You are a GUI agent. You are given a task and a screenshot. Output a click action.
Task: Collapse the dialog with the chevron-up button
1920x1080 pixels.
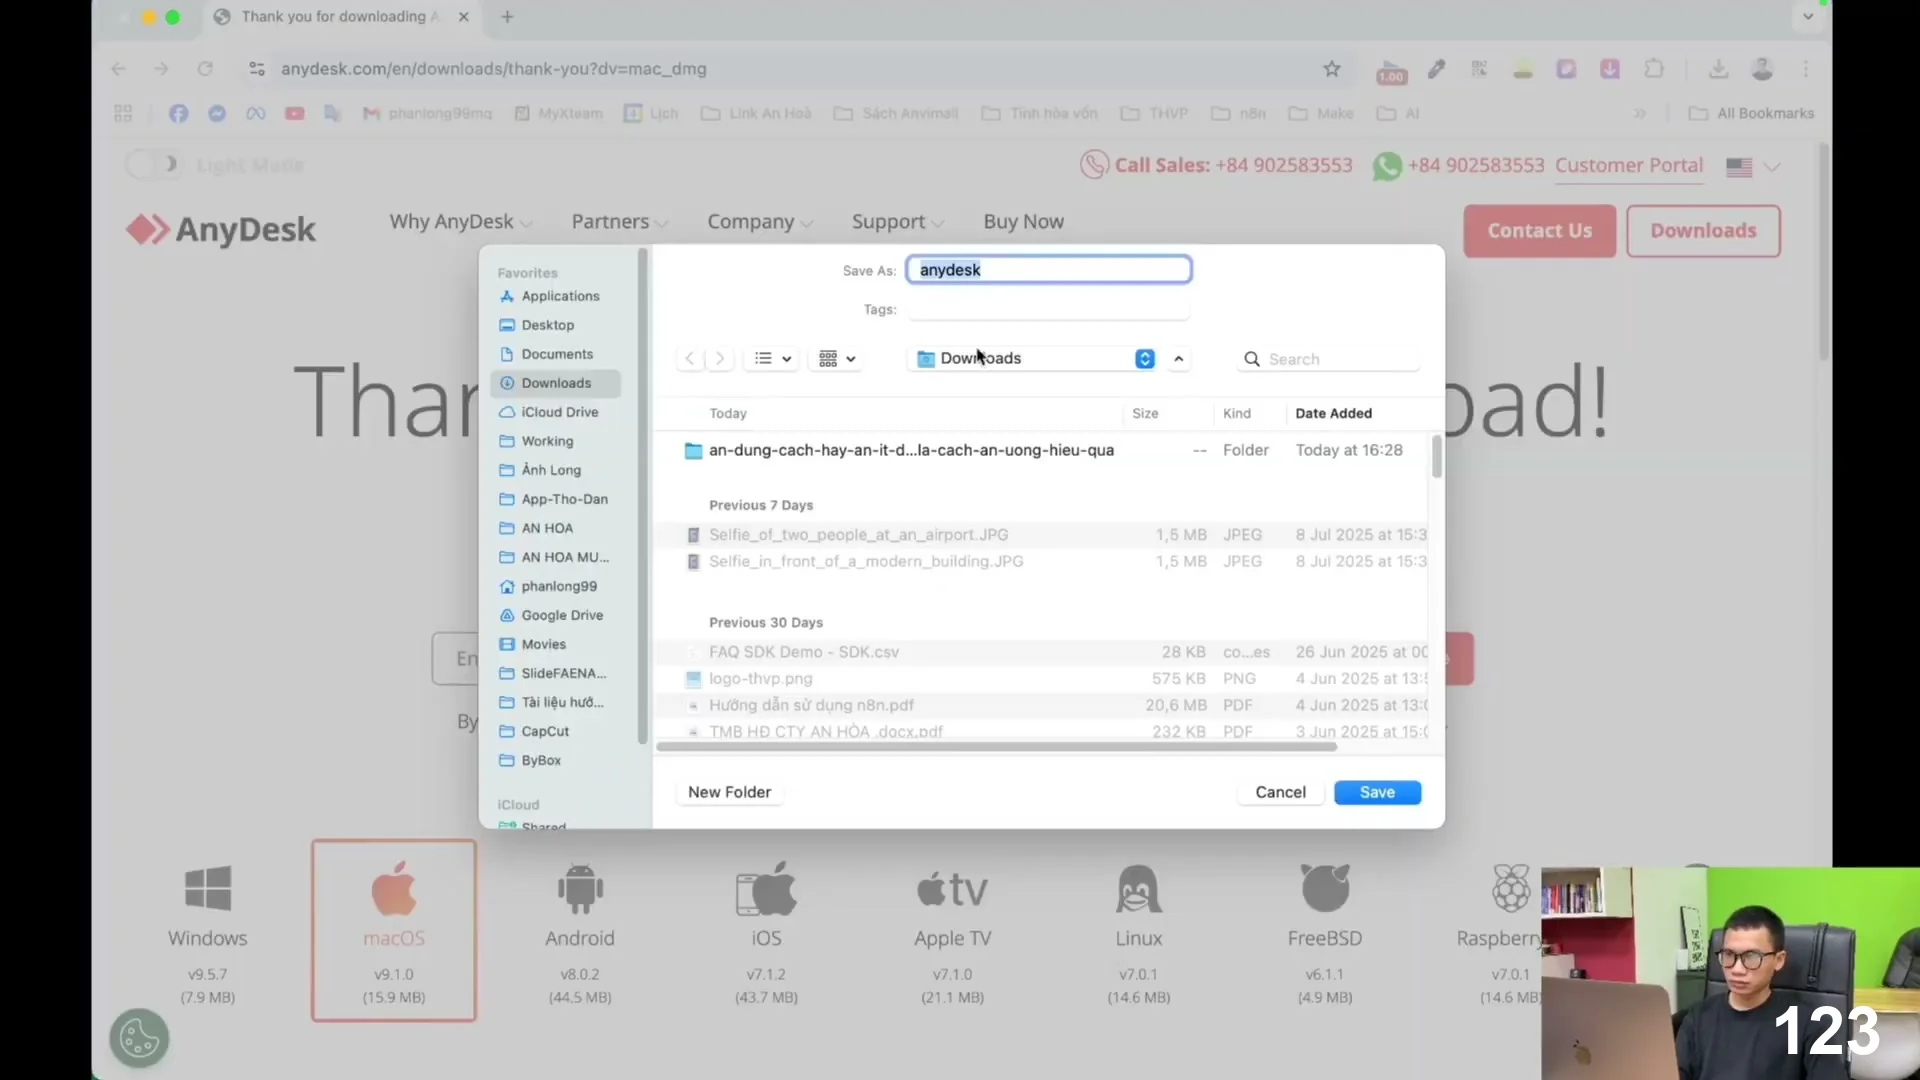click(1179, 359)
